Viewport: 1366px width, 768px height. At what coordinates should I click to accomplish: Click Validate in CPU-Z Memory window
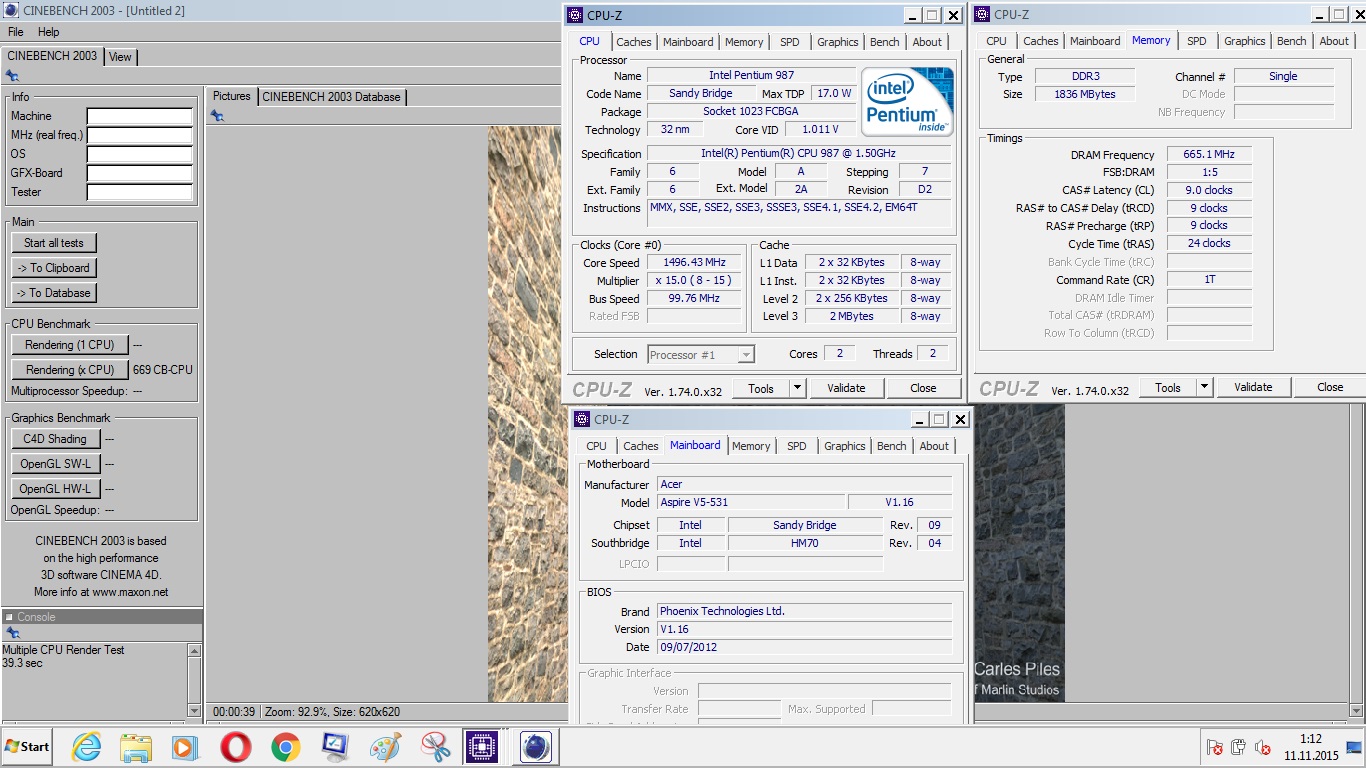[1253, 387]
